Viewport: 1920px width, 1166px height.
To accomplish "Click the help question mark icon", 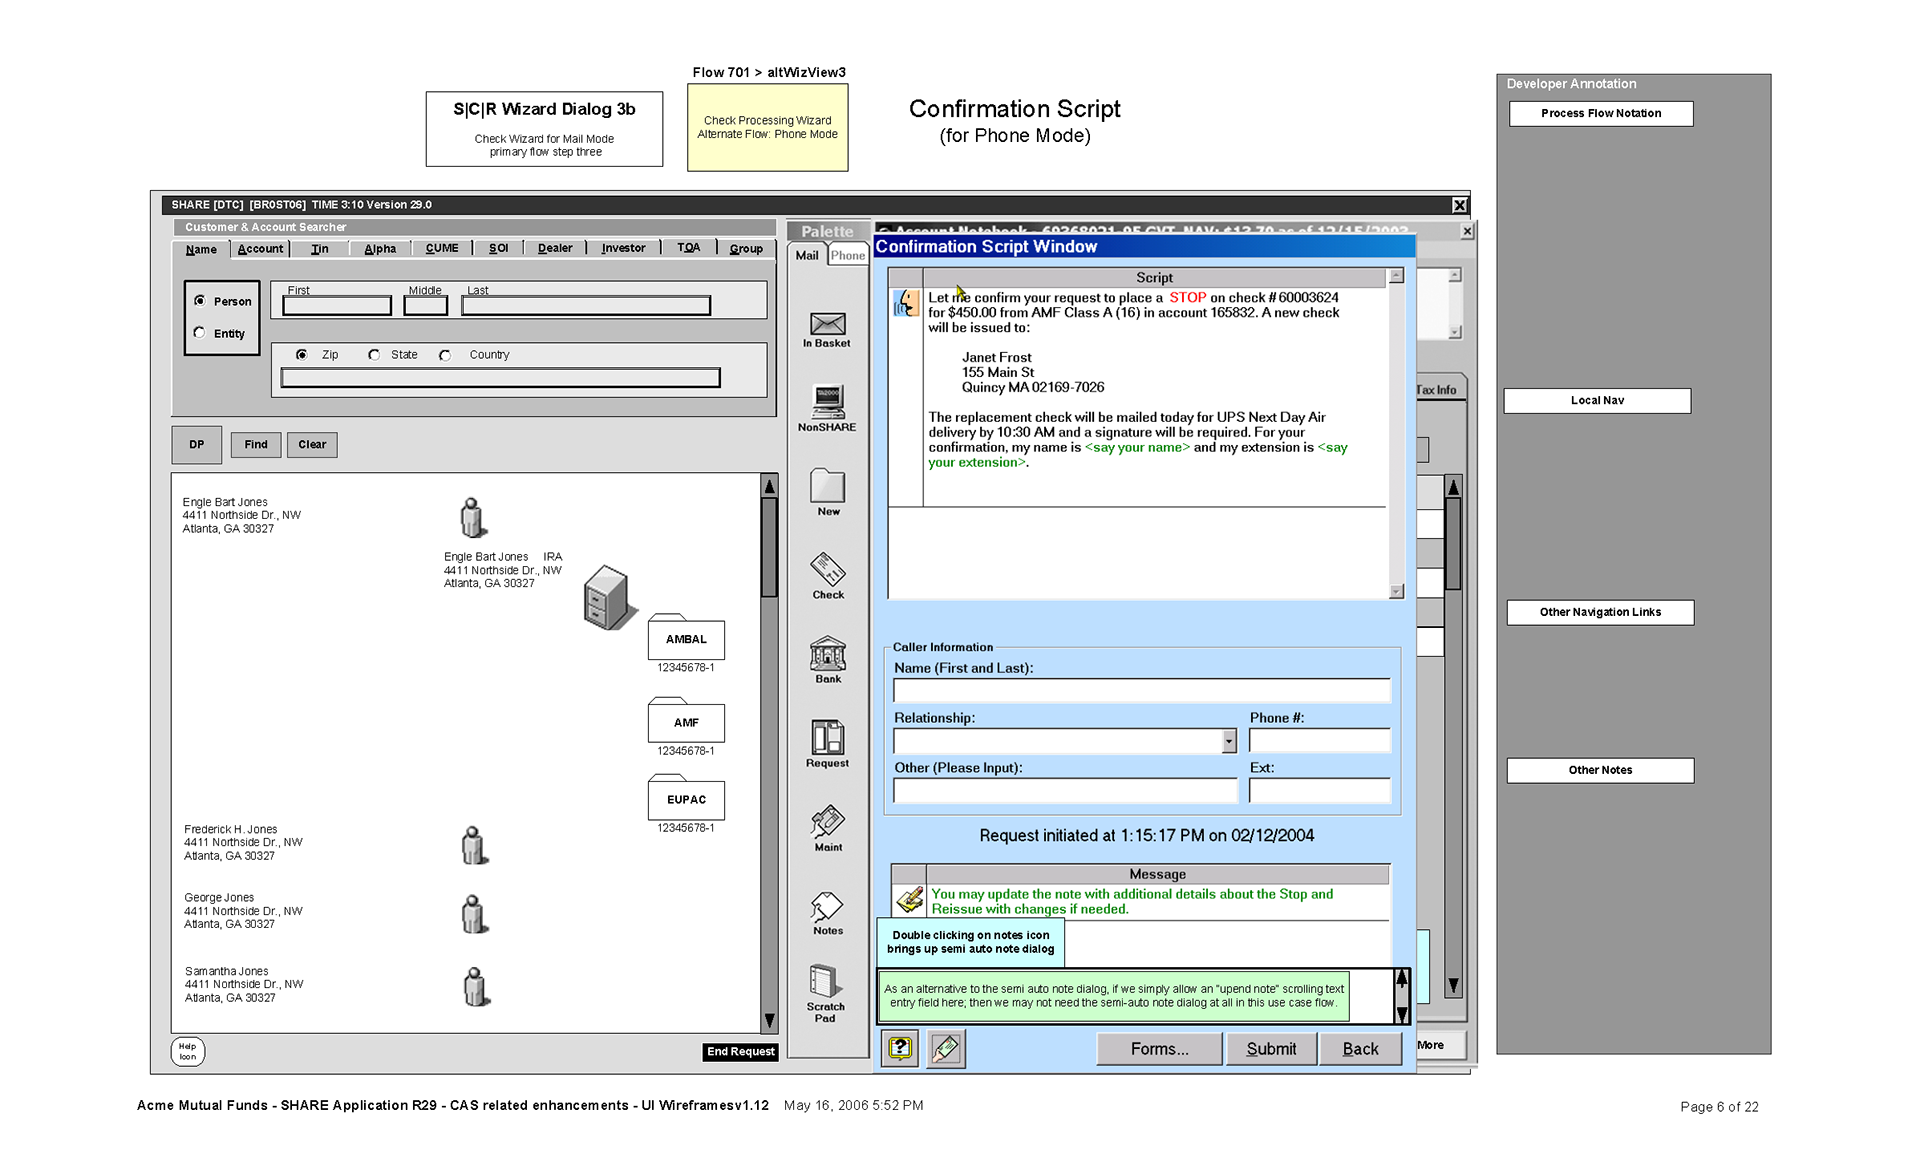I will (x=900, y=1048).
